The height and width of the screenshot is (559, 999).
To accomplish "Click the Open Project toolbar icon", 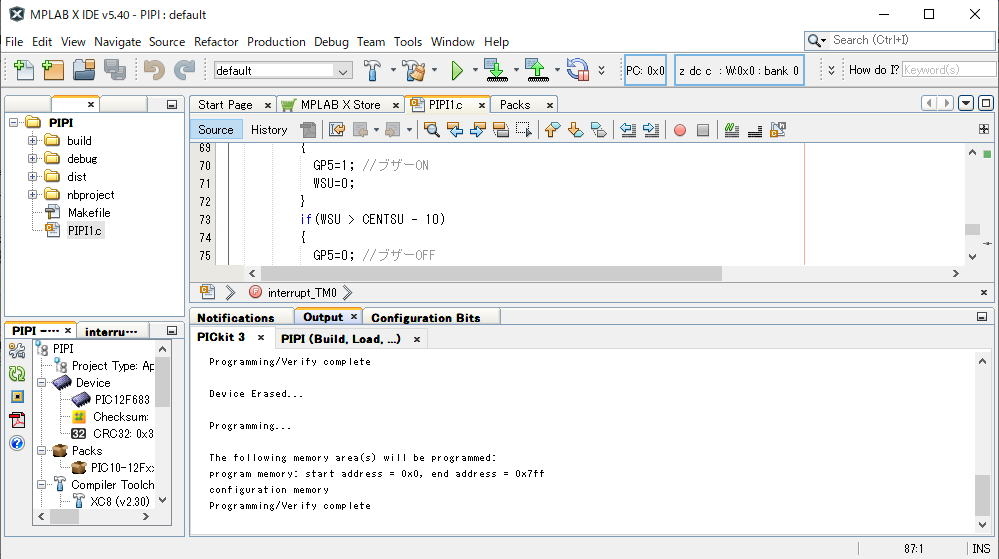I will 83,69.
